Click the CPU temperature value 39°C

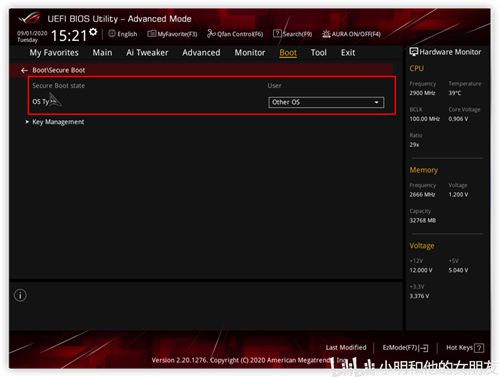pos(455,93)
